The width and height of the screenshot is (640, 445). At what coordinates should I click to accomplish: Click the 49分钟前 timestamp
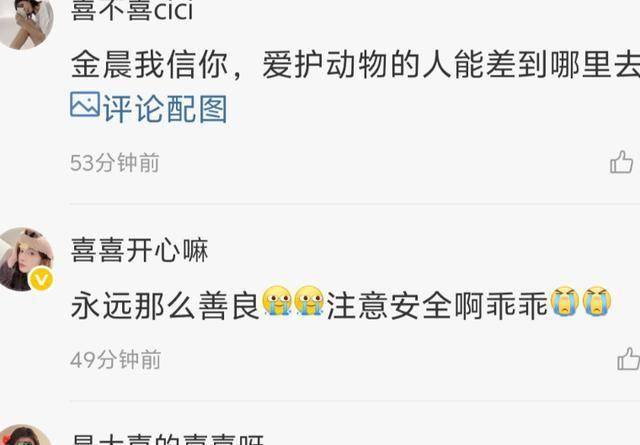116,360
